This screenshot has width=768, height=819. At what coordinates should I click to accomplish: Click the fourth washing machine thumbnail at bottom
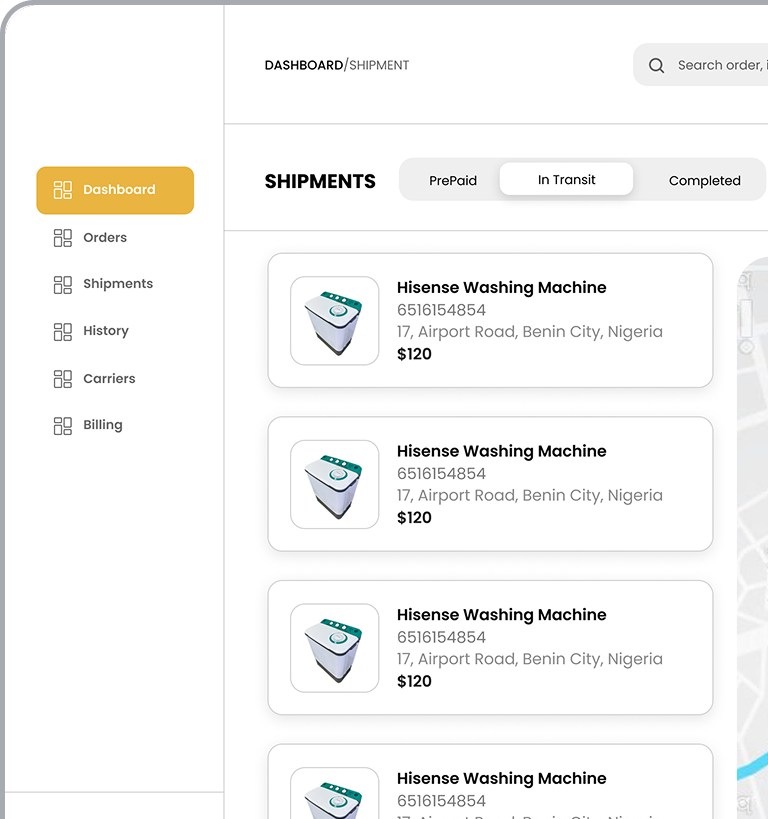coord(334,793)
